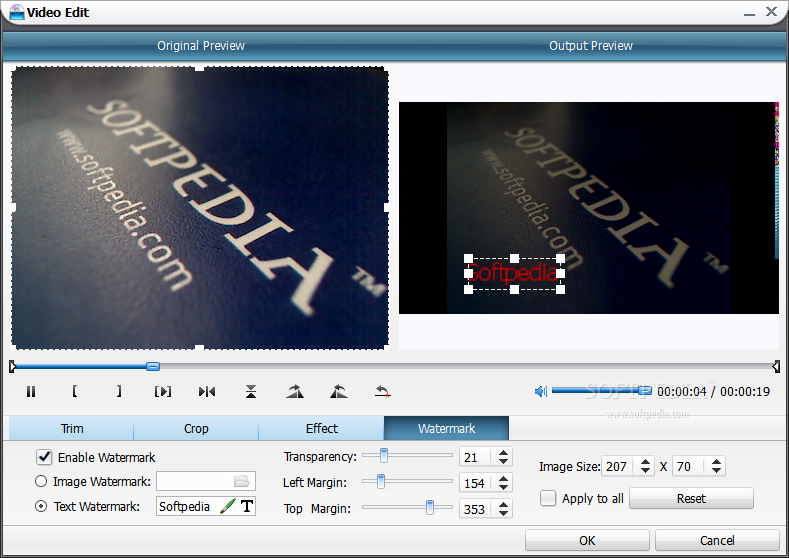Image resolution: width=789 pixels, height=558 pixels.
Task: Click the flip vertical icon
Action: [251, 391]
